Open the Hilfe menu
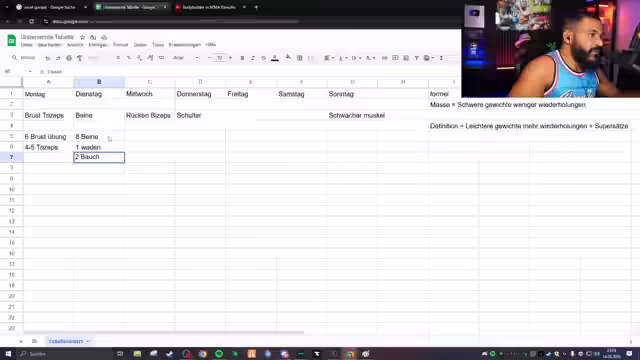This screenshot has width=640, height=360. [211, 44]
